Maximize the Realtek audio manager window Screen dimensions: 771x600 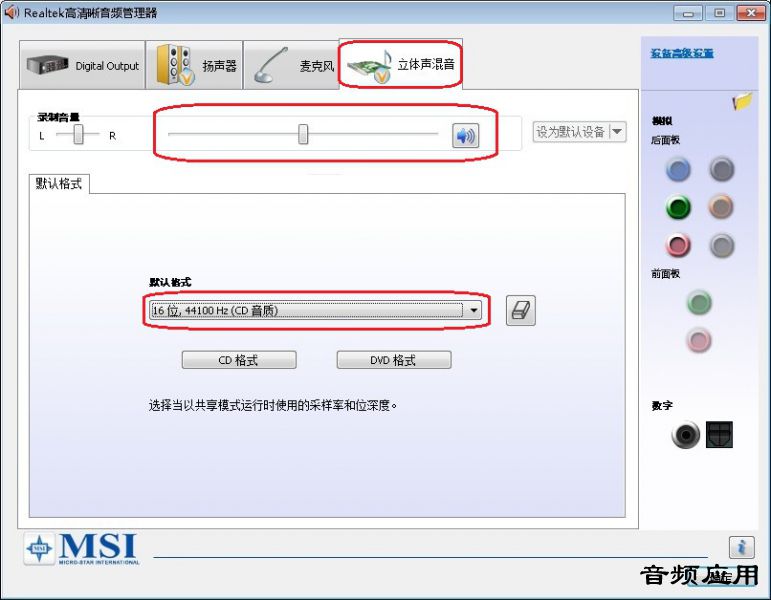tap(719, 13)
